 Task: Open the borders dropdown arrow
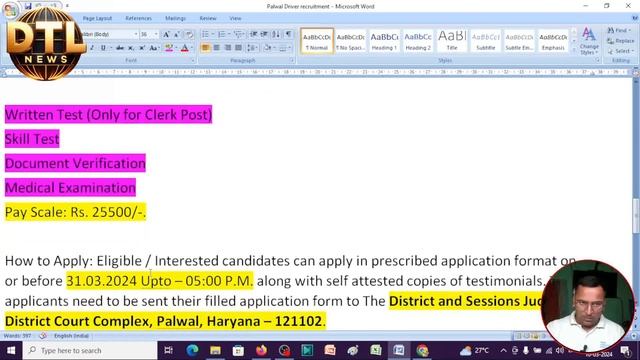(x=289, y=48)
